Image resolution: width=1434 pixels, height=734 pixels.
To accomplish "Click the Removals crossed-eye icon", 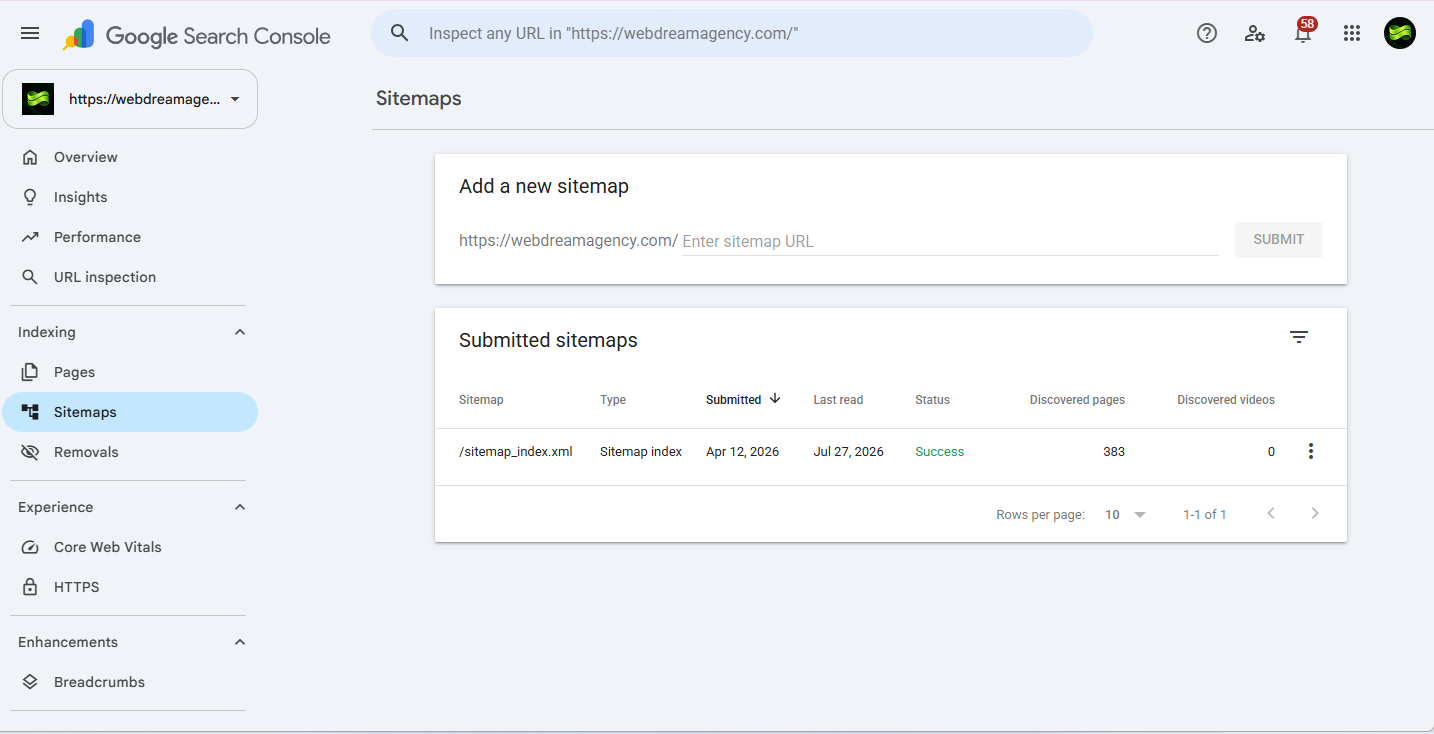I will pos(30,452).
